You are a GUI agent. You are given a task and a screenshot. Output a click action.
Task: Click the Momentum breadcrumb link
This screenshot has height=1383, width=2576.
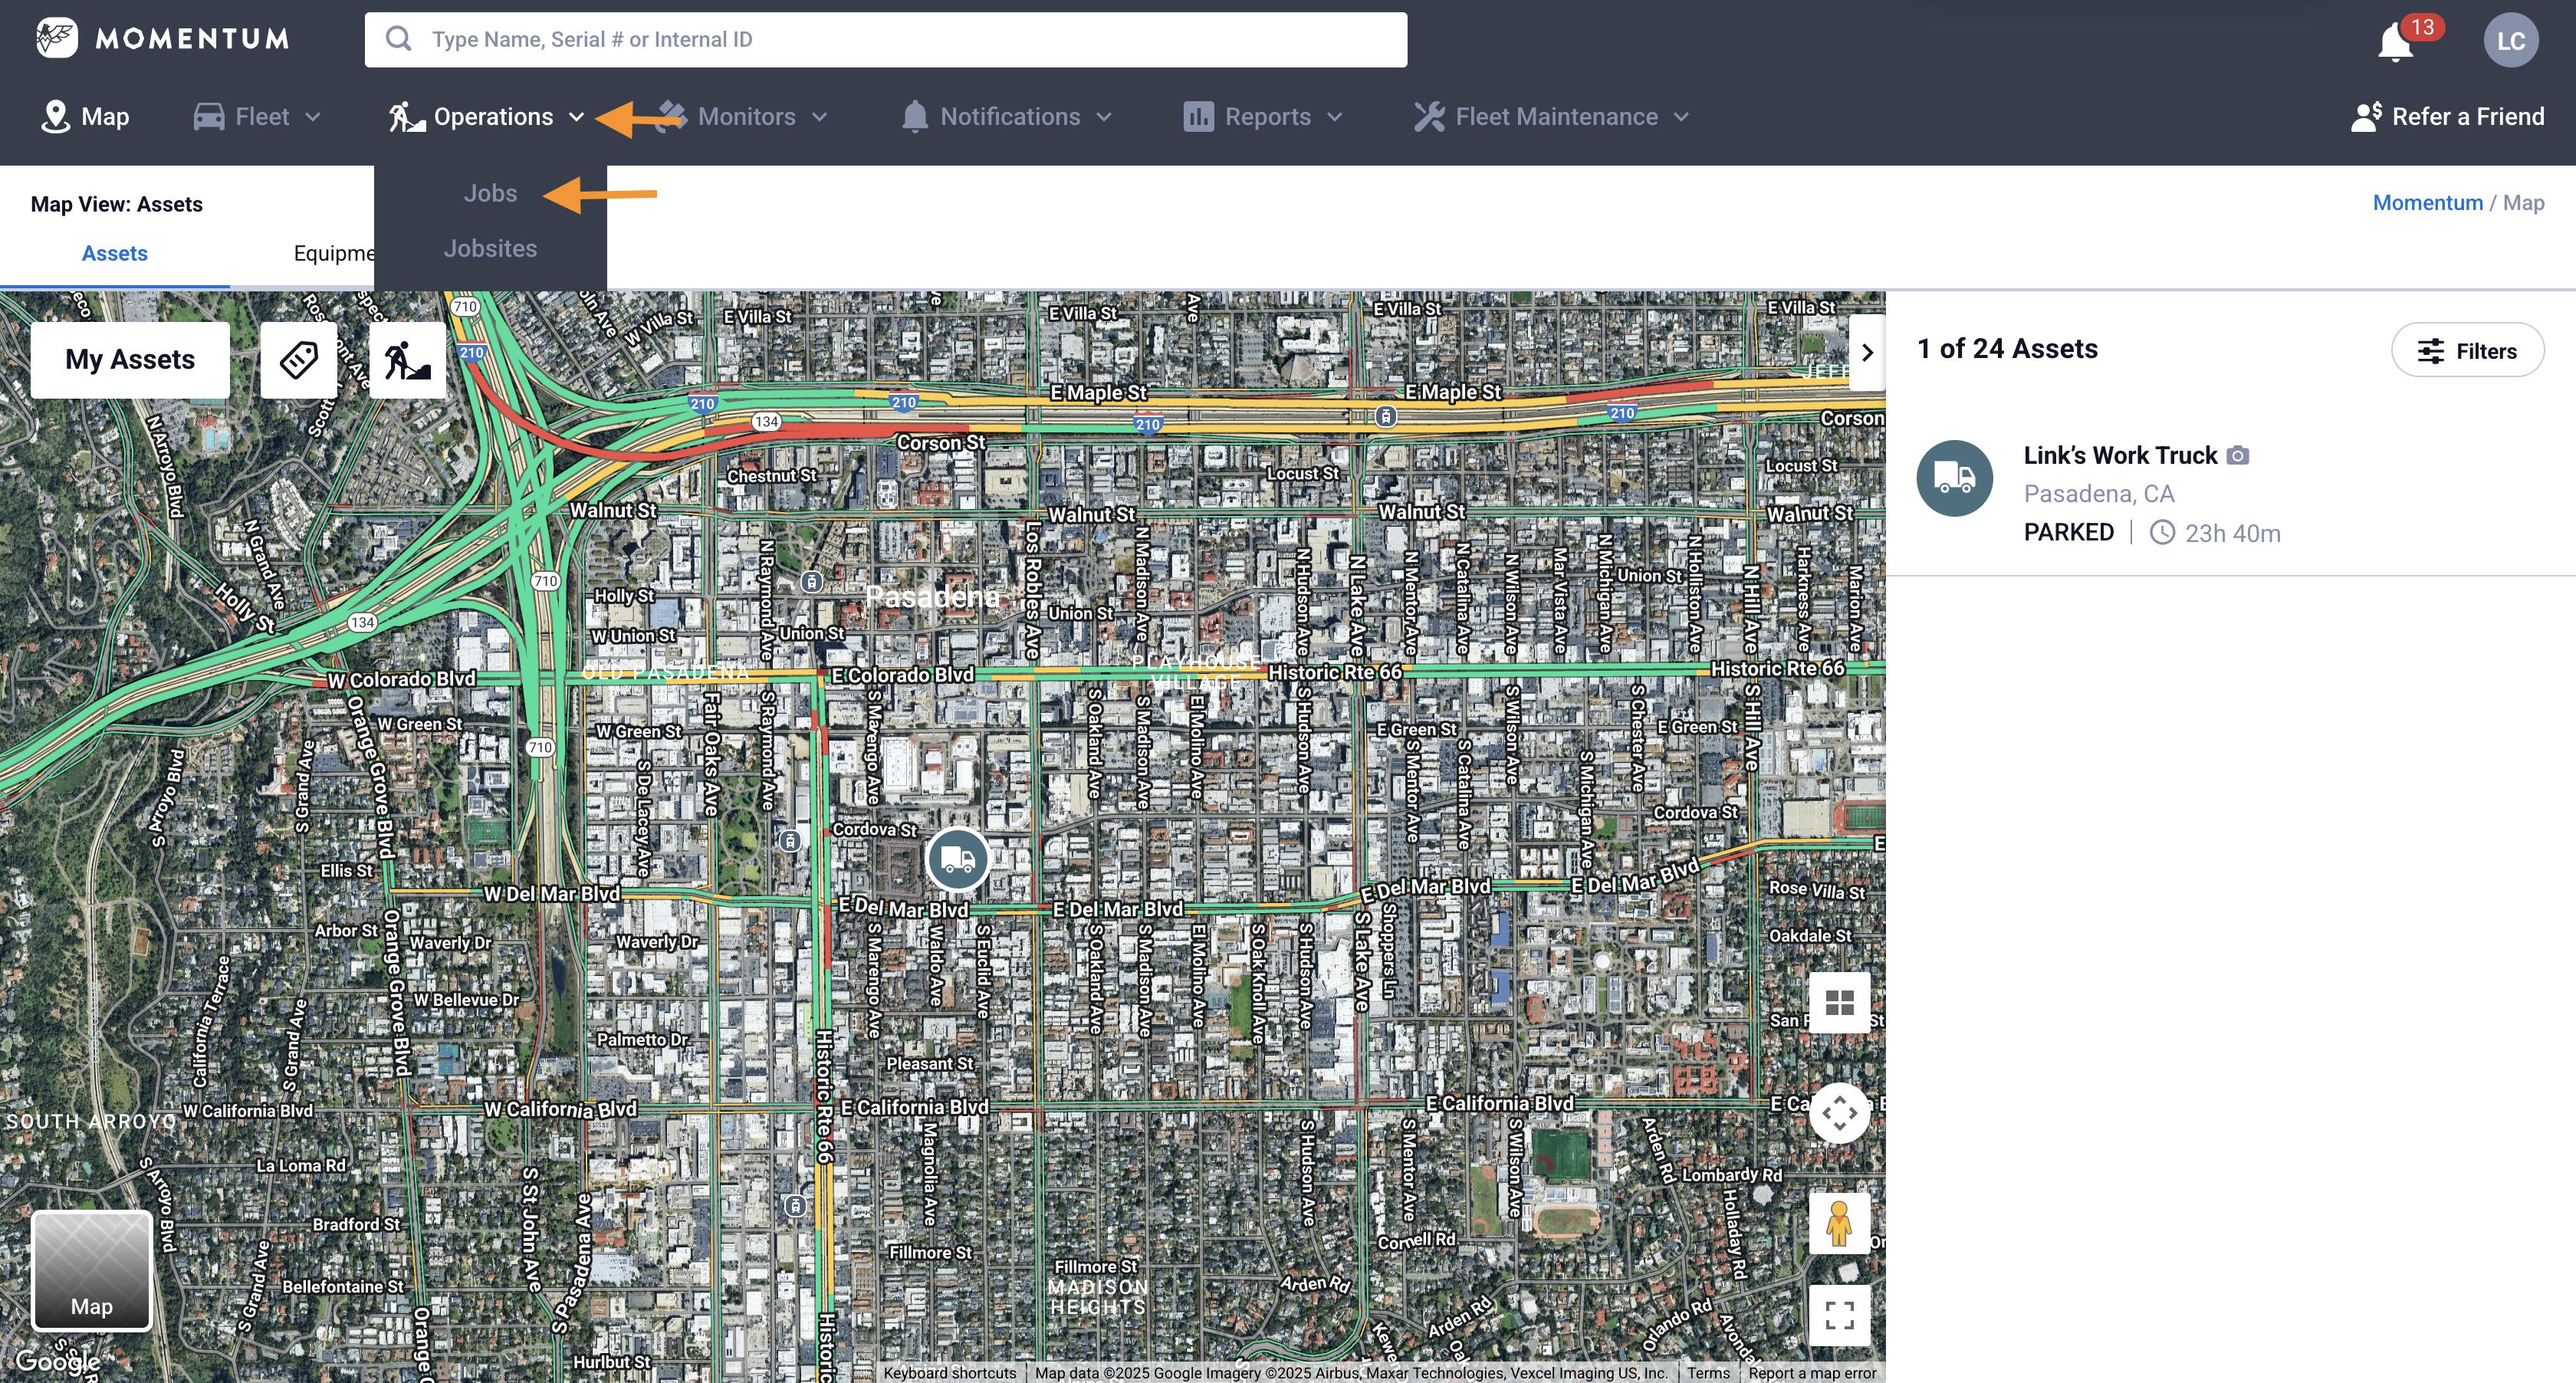(2427, 203)
